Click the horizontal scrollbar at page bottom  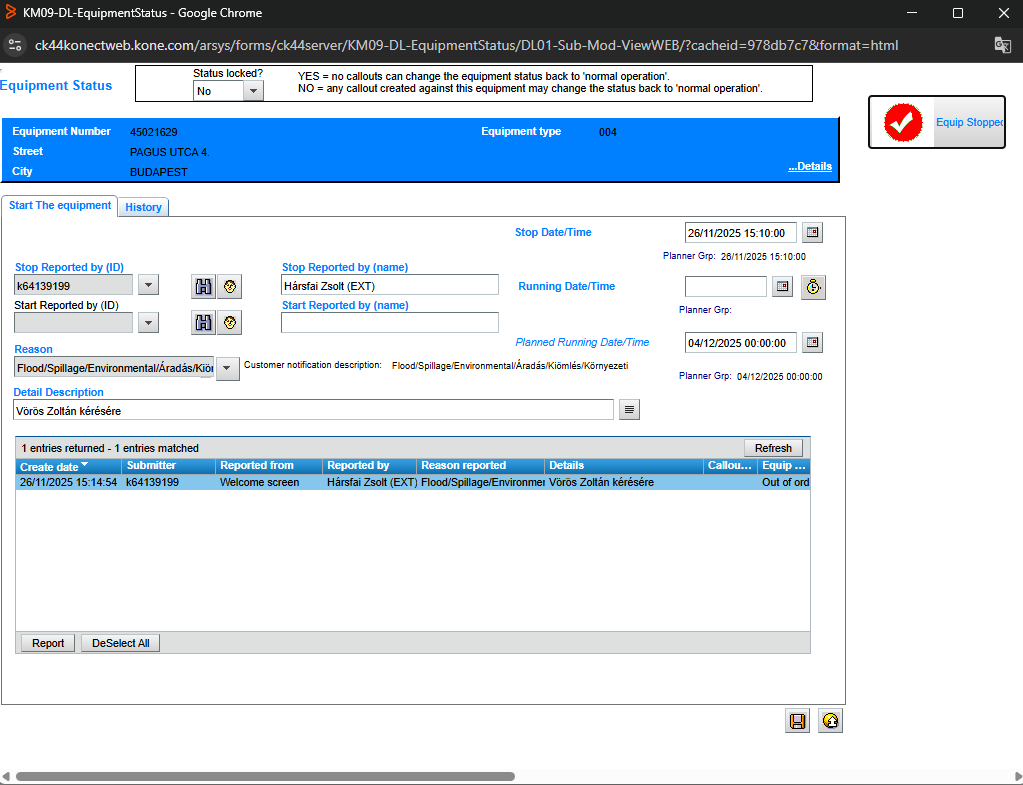tap(265, 776)
